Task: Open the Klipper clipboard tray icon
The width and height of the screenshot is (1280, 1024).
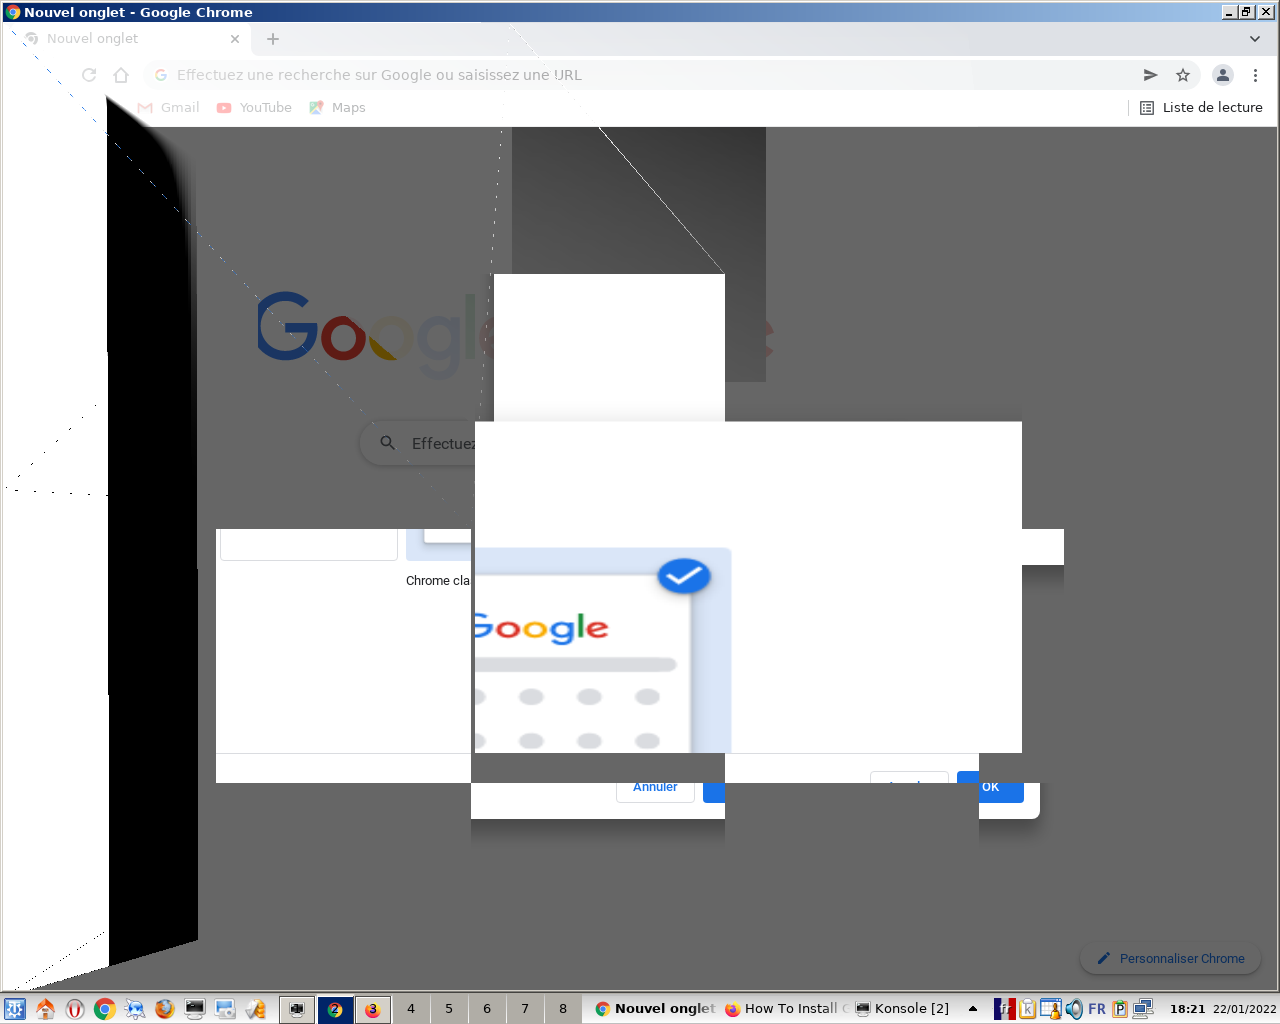Action: (x=1027, y=1009)
